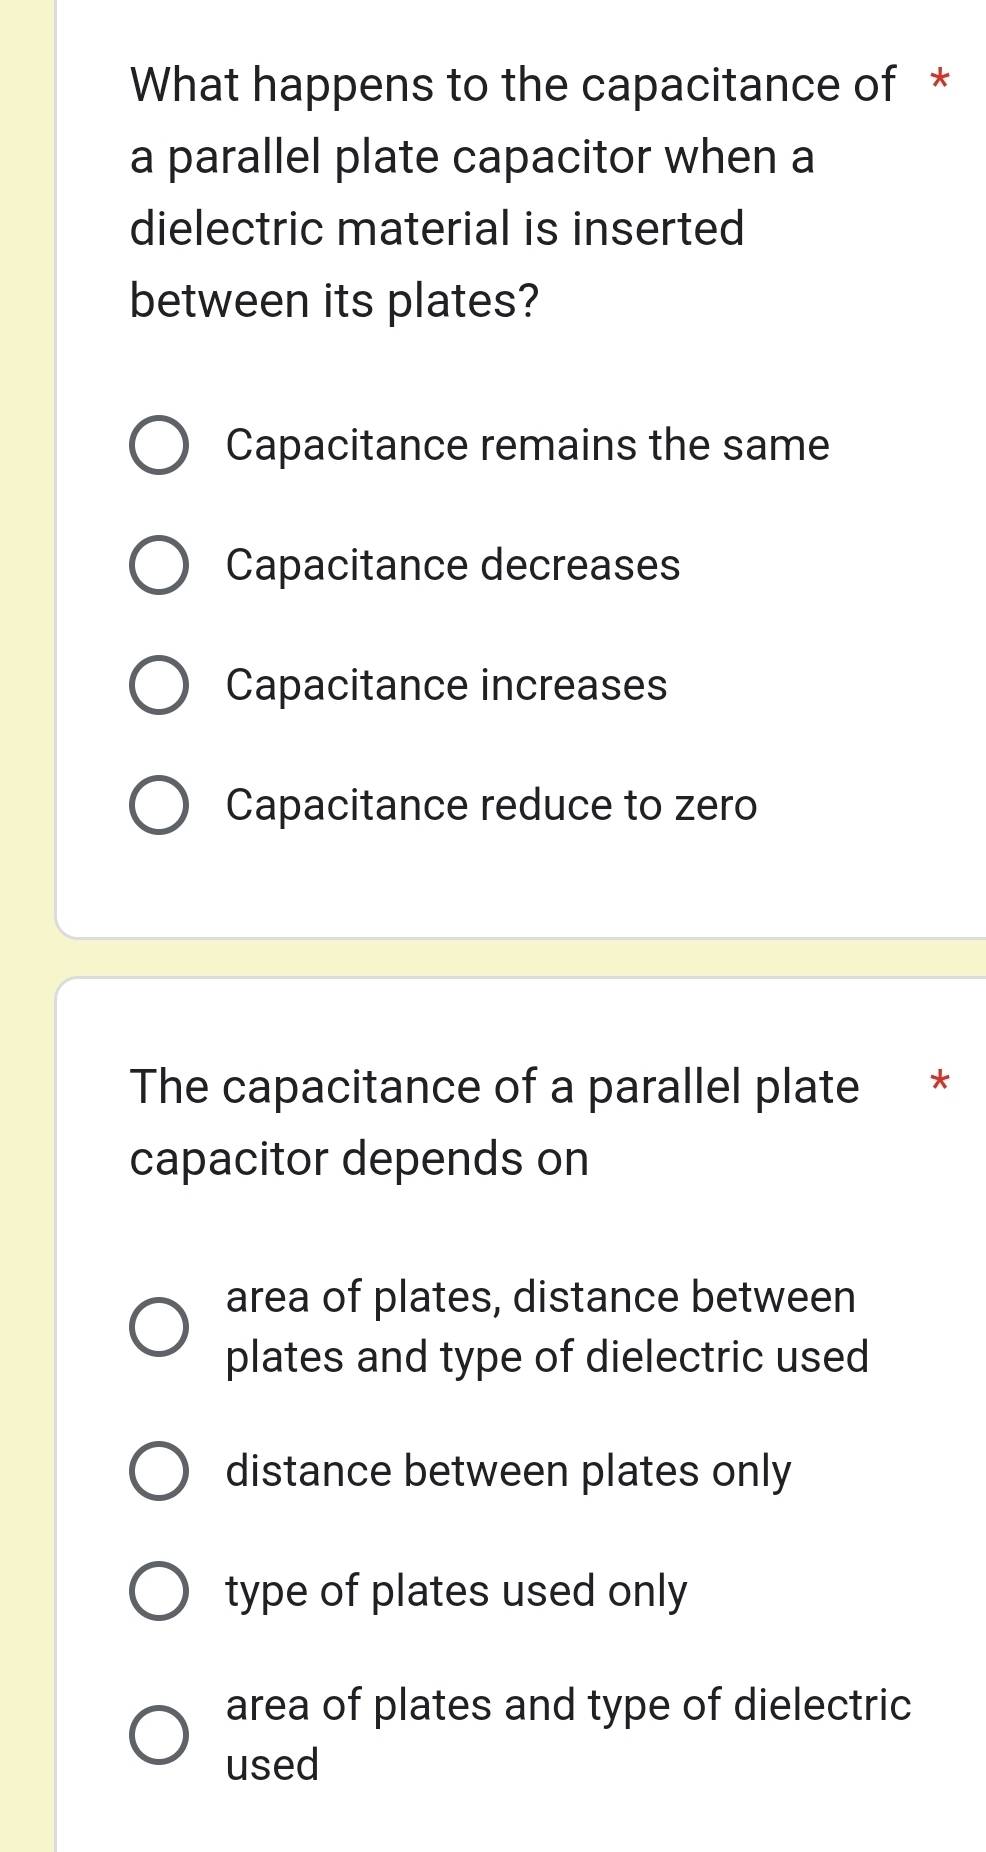Select the 'Capacitance increases' radio button
This screenshot has width=986, height=1852.
coord(159,686)
